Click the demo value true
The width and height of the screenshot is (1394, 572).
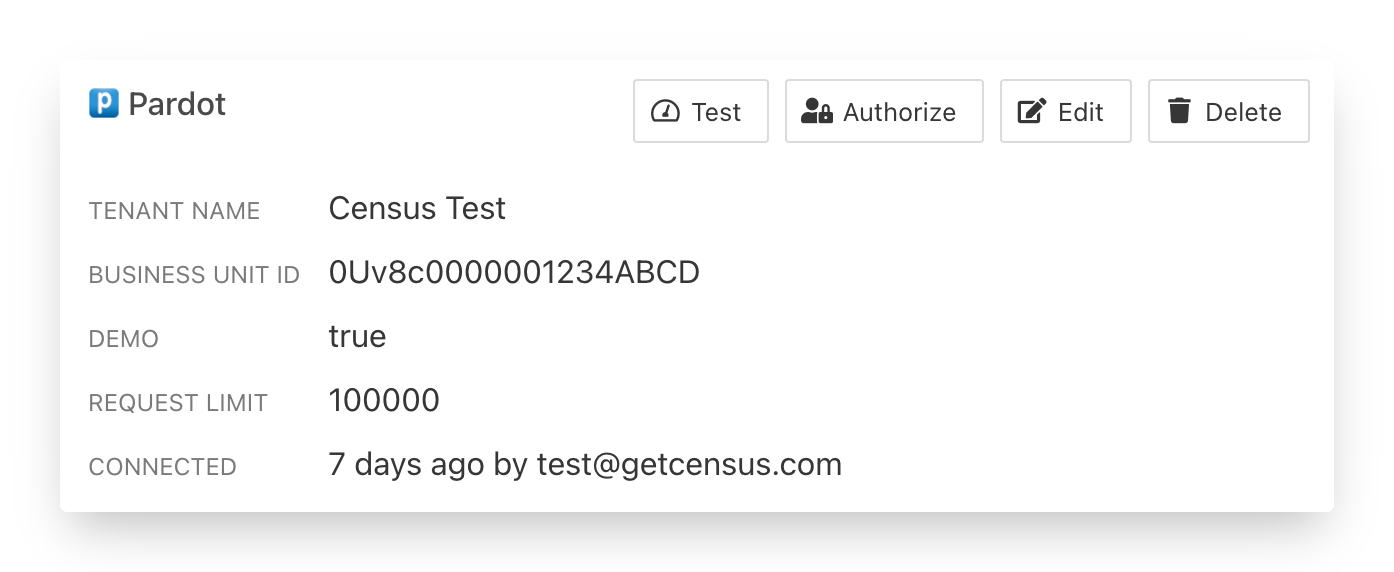coord(357,336)
